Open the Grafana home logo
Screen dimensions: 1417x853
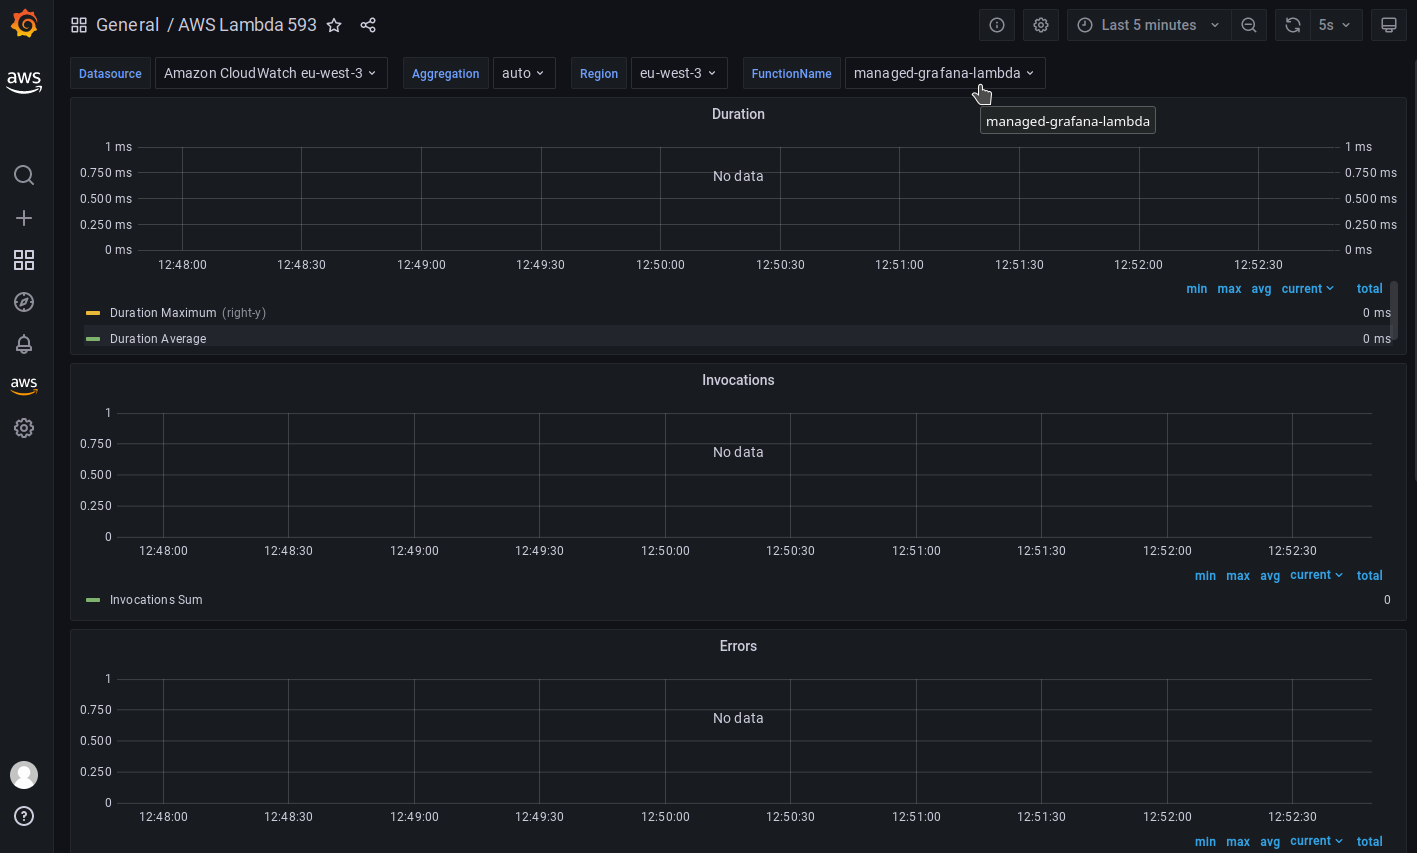point(24,24)
